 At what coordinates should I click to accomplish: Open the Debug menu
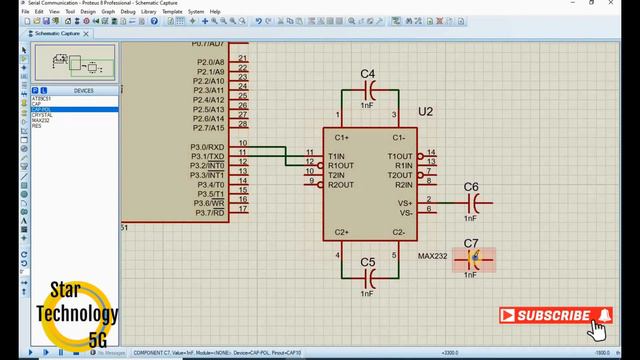pyautogui.click(x=128, y=11)
